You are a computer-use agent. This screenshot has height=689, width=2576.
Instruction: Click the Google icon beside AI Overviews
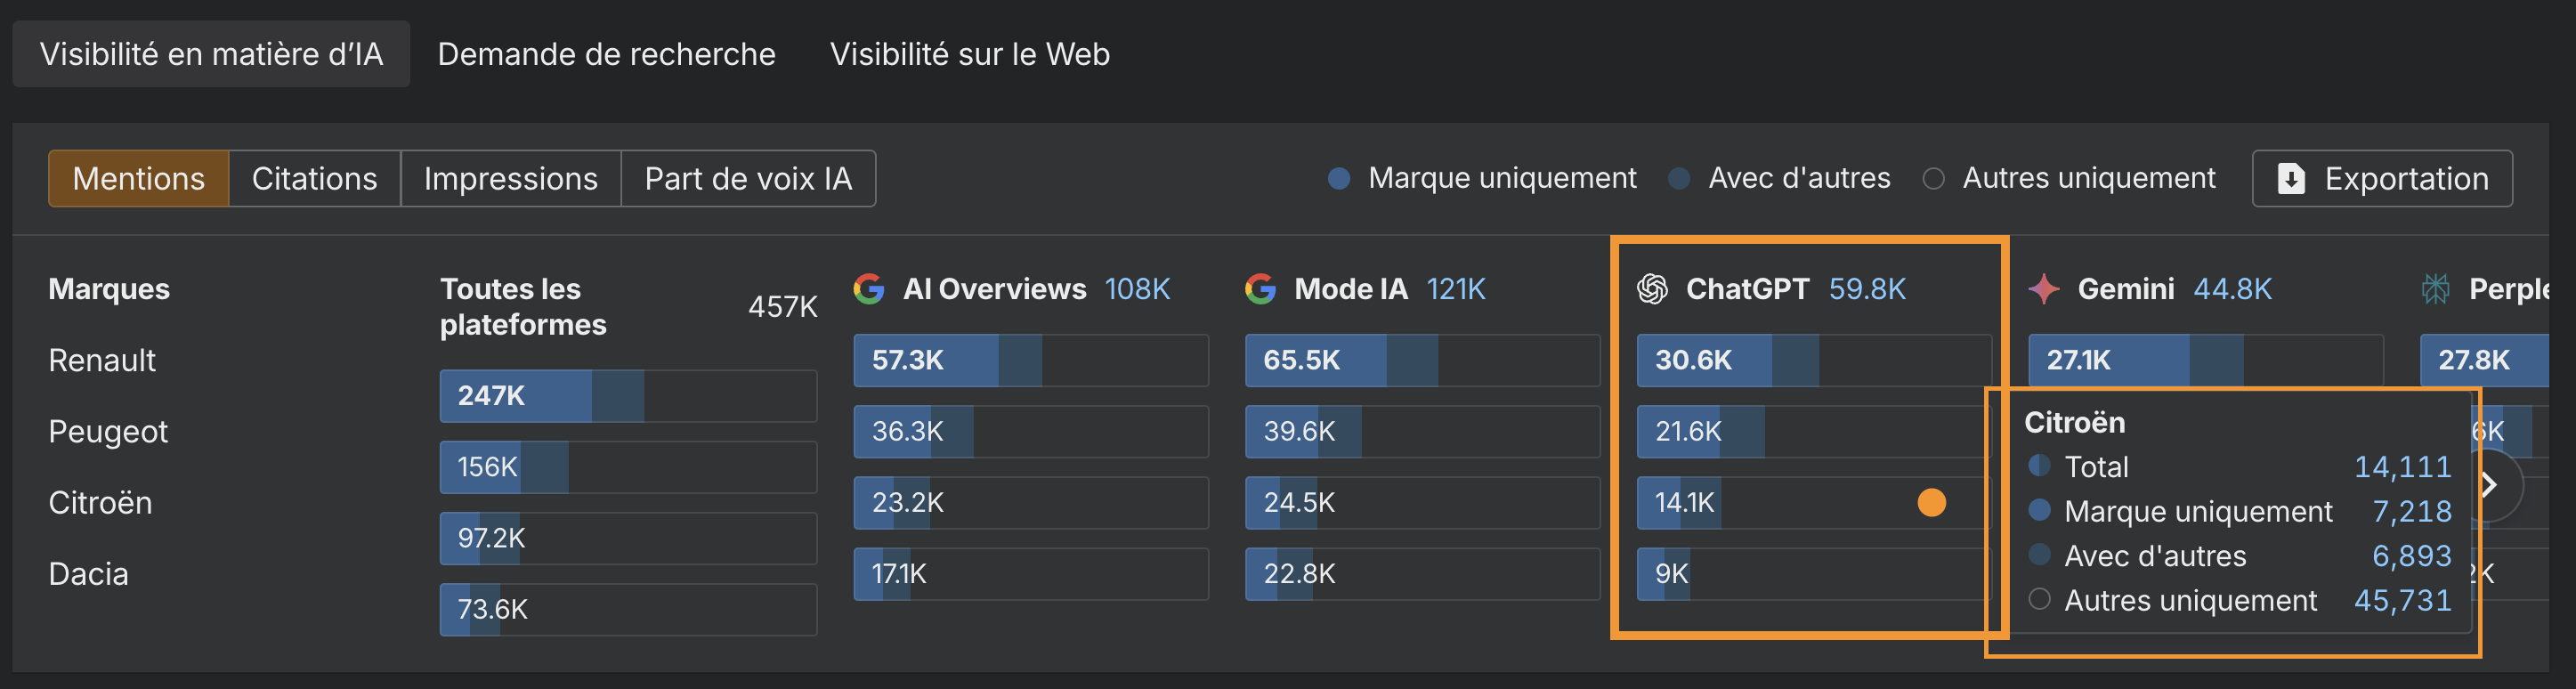click(x=869, y=289)
